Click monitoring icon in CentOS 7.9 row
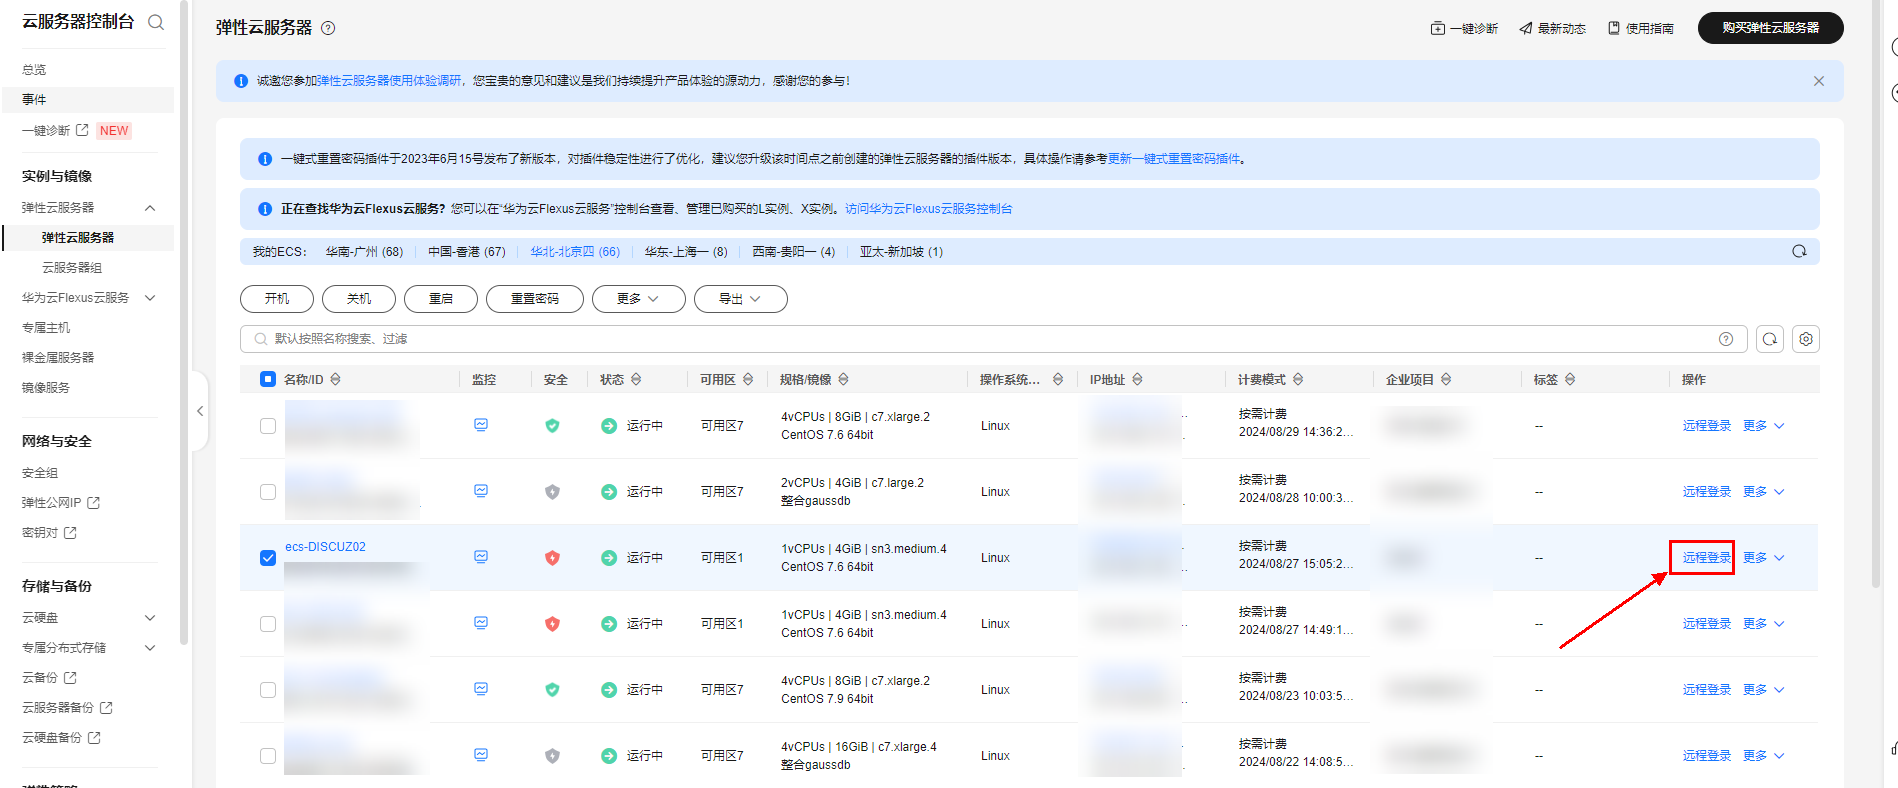Screen dimensions: 1898x788 coord(481,689)
